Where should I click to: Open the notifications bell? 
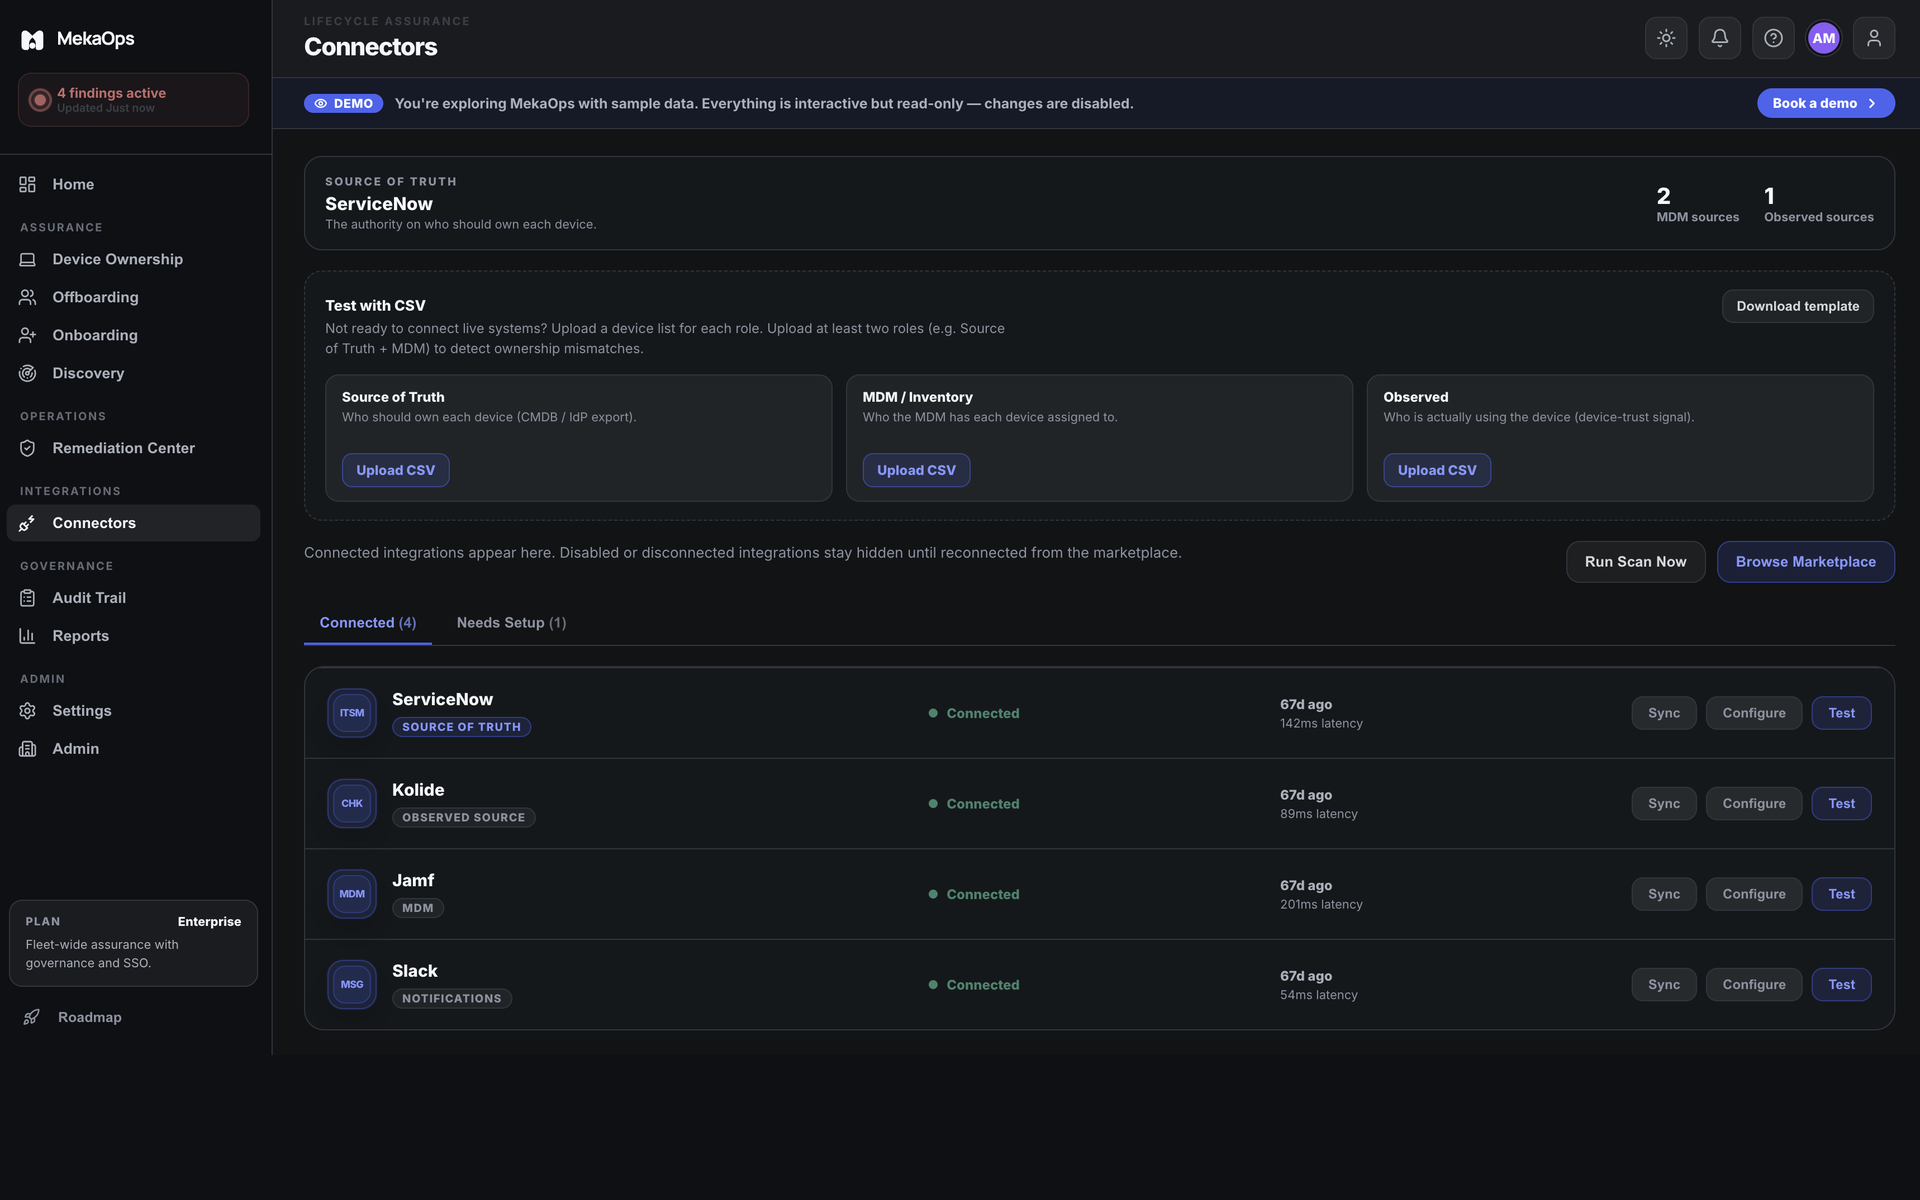(x=1720, y=38)
